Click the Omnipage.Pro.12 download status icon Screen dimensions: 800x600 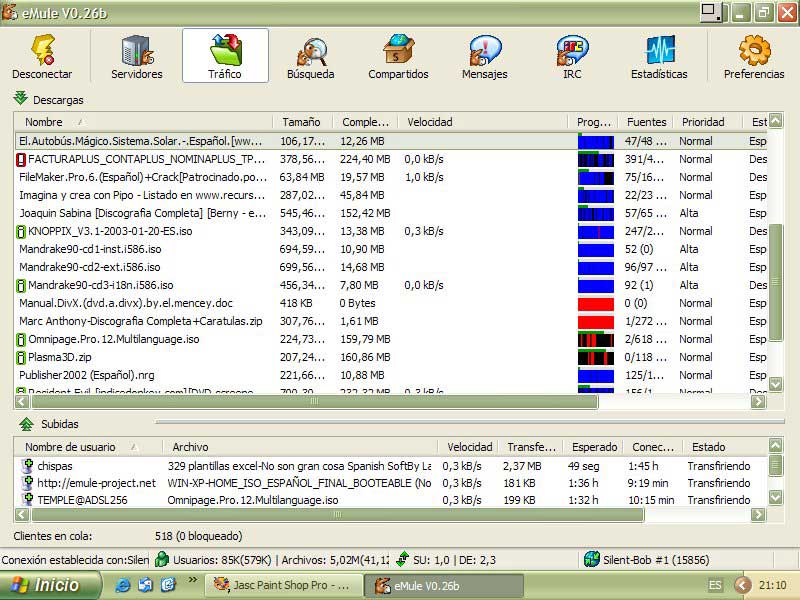coord(21,340)
